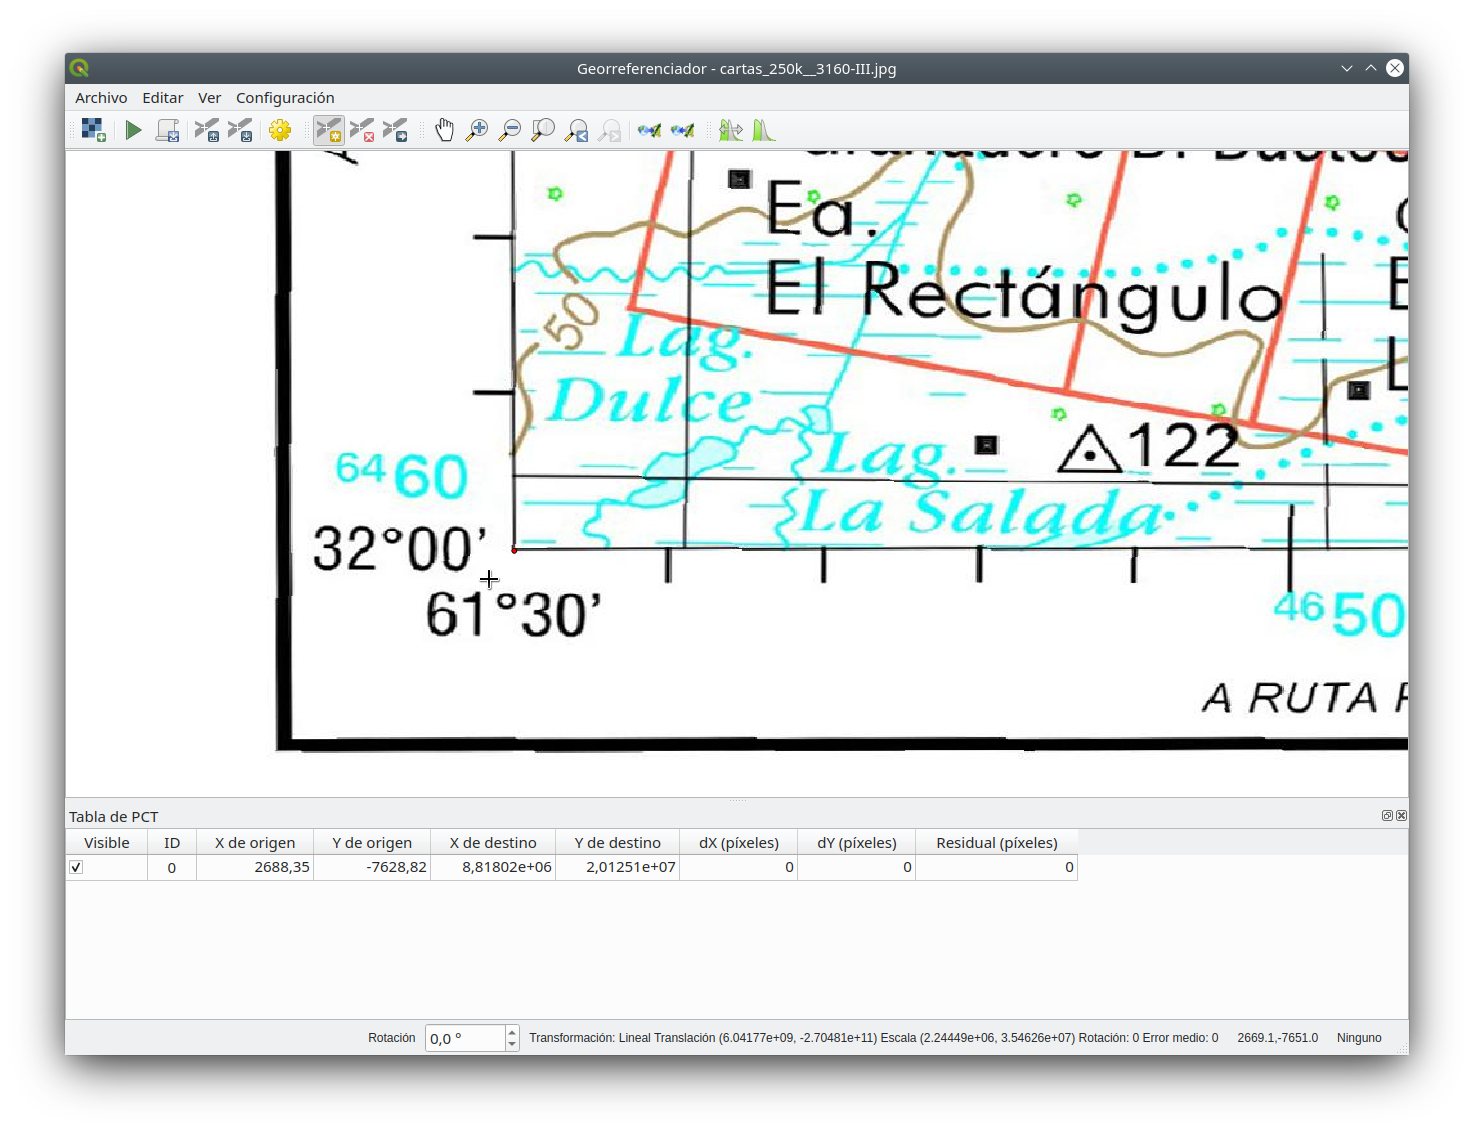Sort by X de origen column
Screen dimensions: 1474x1132
(255, 843)
